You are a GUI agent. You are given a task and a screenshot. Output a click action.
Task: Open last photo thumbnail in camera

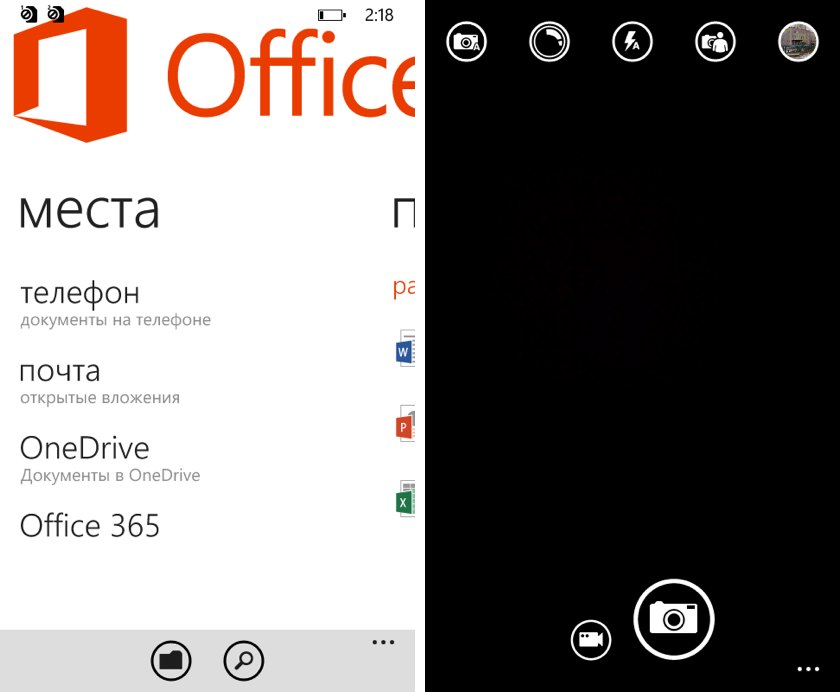coord(798,41)
